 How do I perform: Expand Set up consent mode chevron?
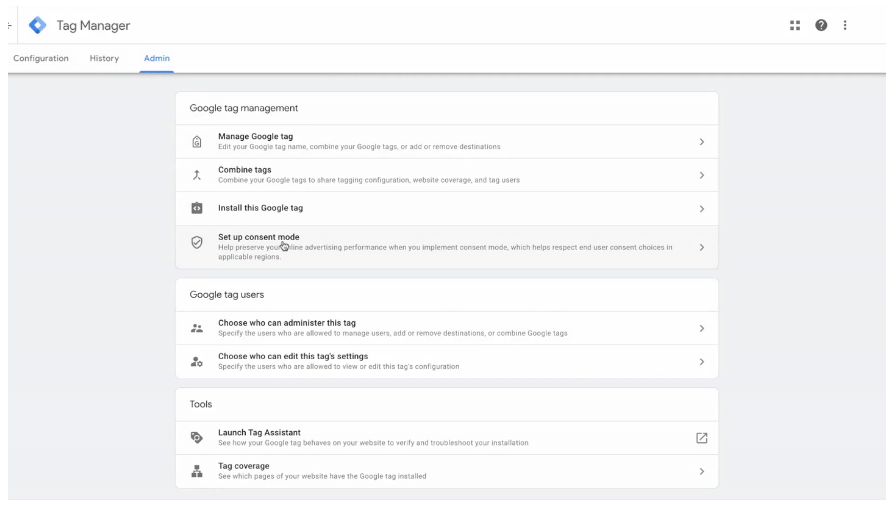[x=701, y=247]
